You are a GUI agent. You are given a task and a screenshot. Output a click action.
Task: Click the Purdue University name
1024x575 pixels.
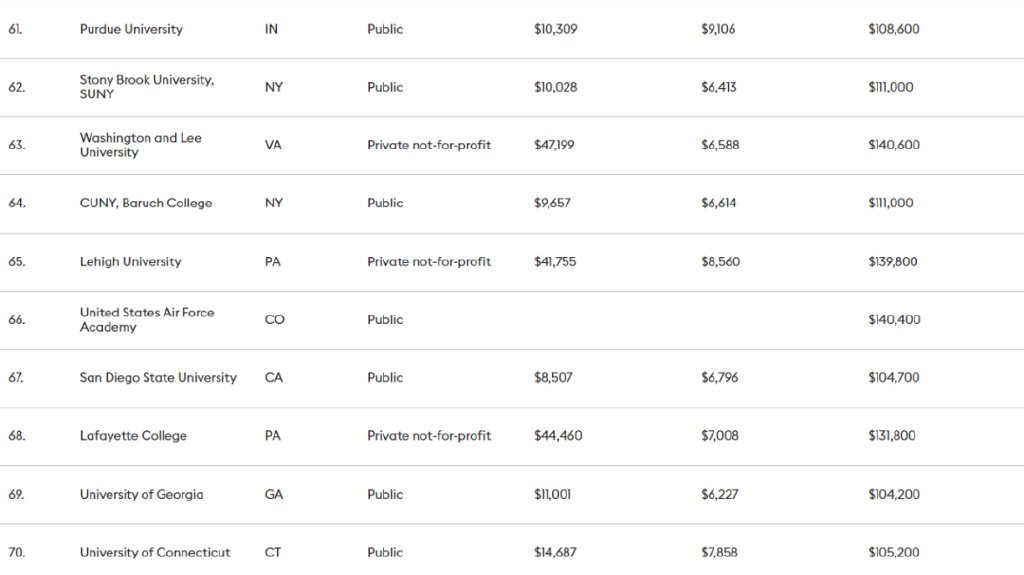click(x=131, y=29)
